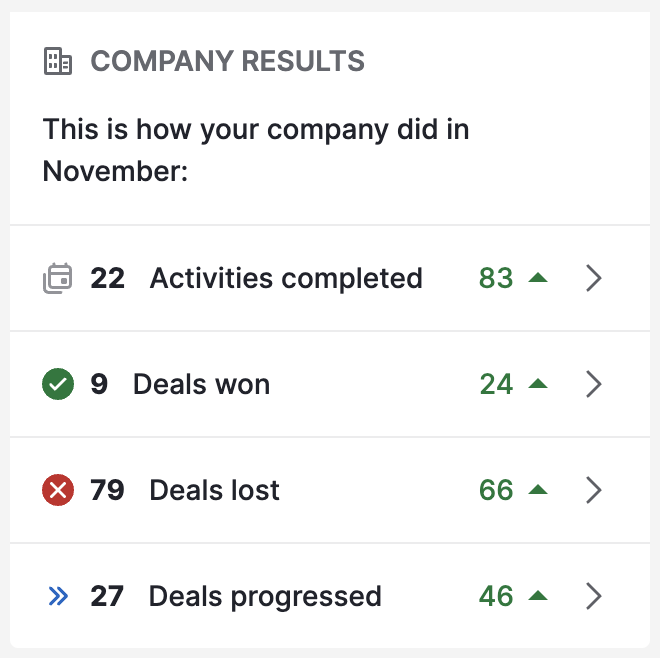Click the bold 79 deals lost count
The width and height of the screenshot is (660, 658).
click(x=107, y=490)
